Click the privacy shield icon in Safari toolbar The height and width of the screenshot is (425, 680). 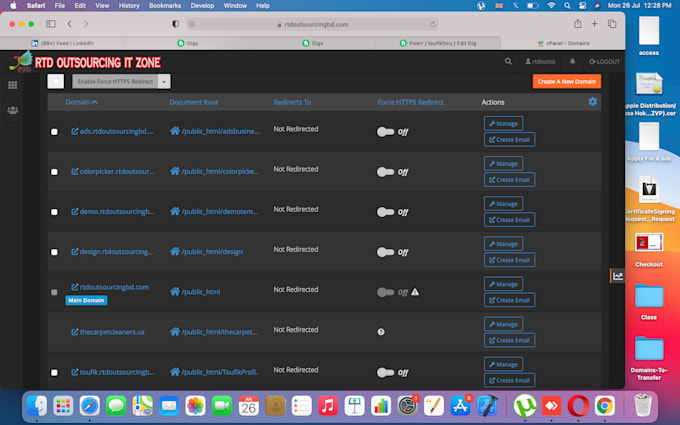175,24
